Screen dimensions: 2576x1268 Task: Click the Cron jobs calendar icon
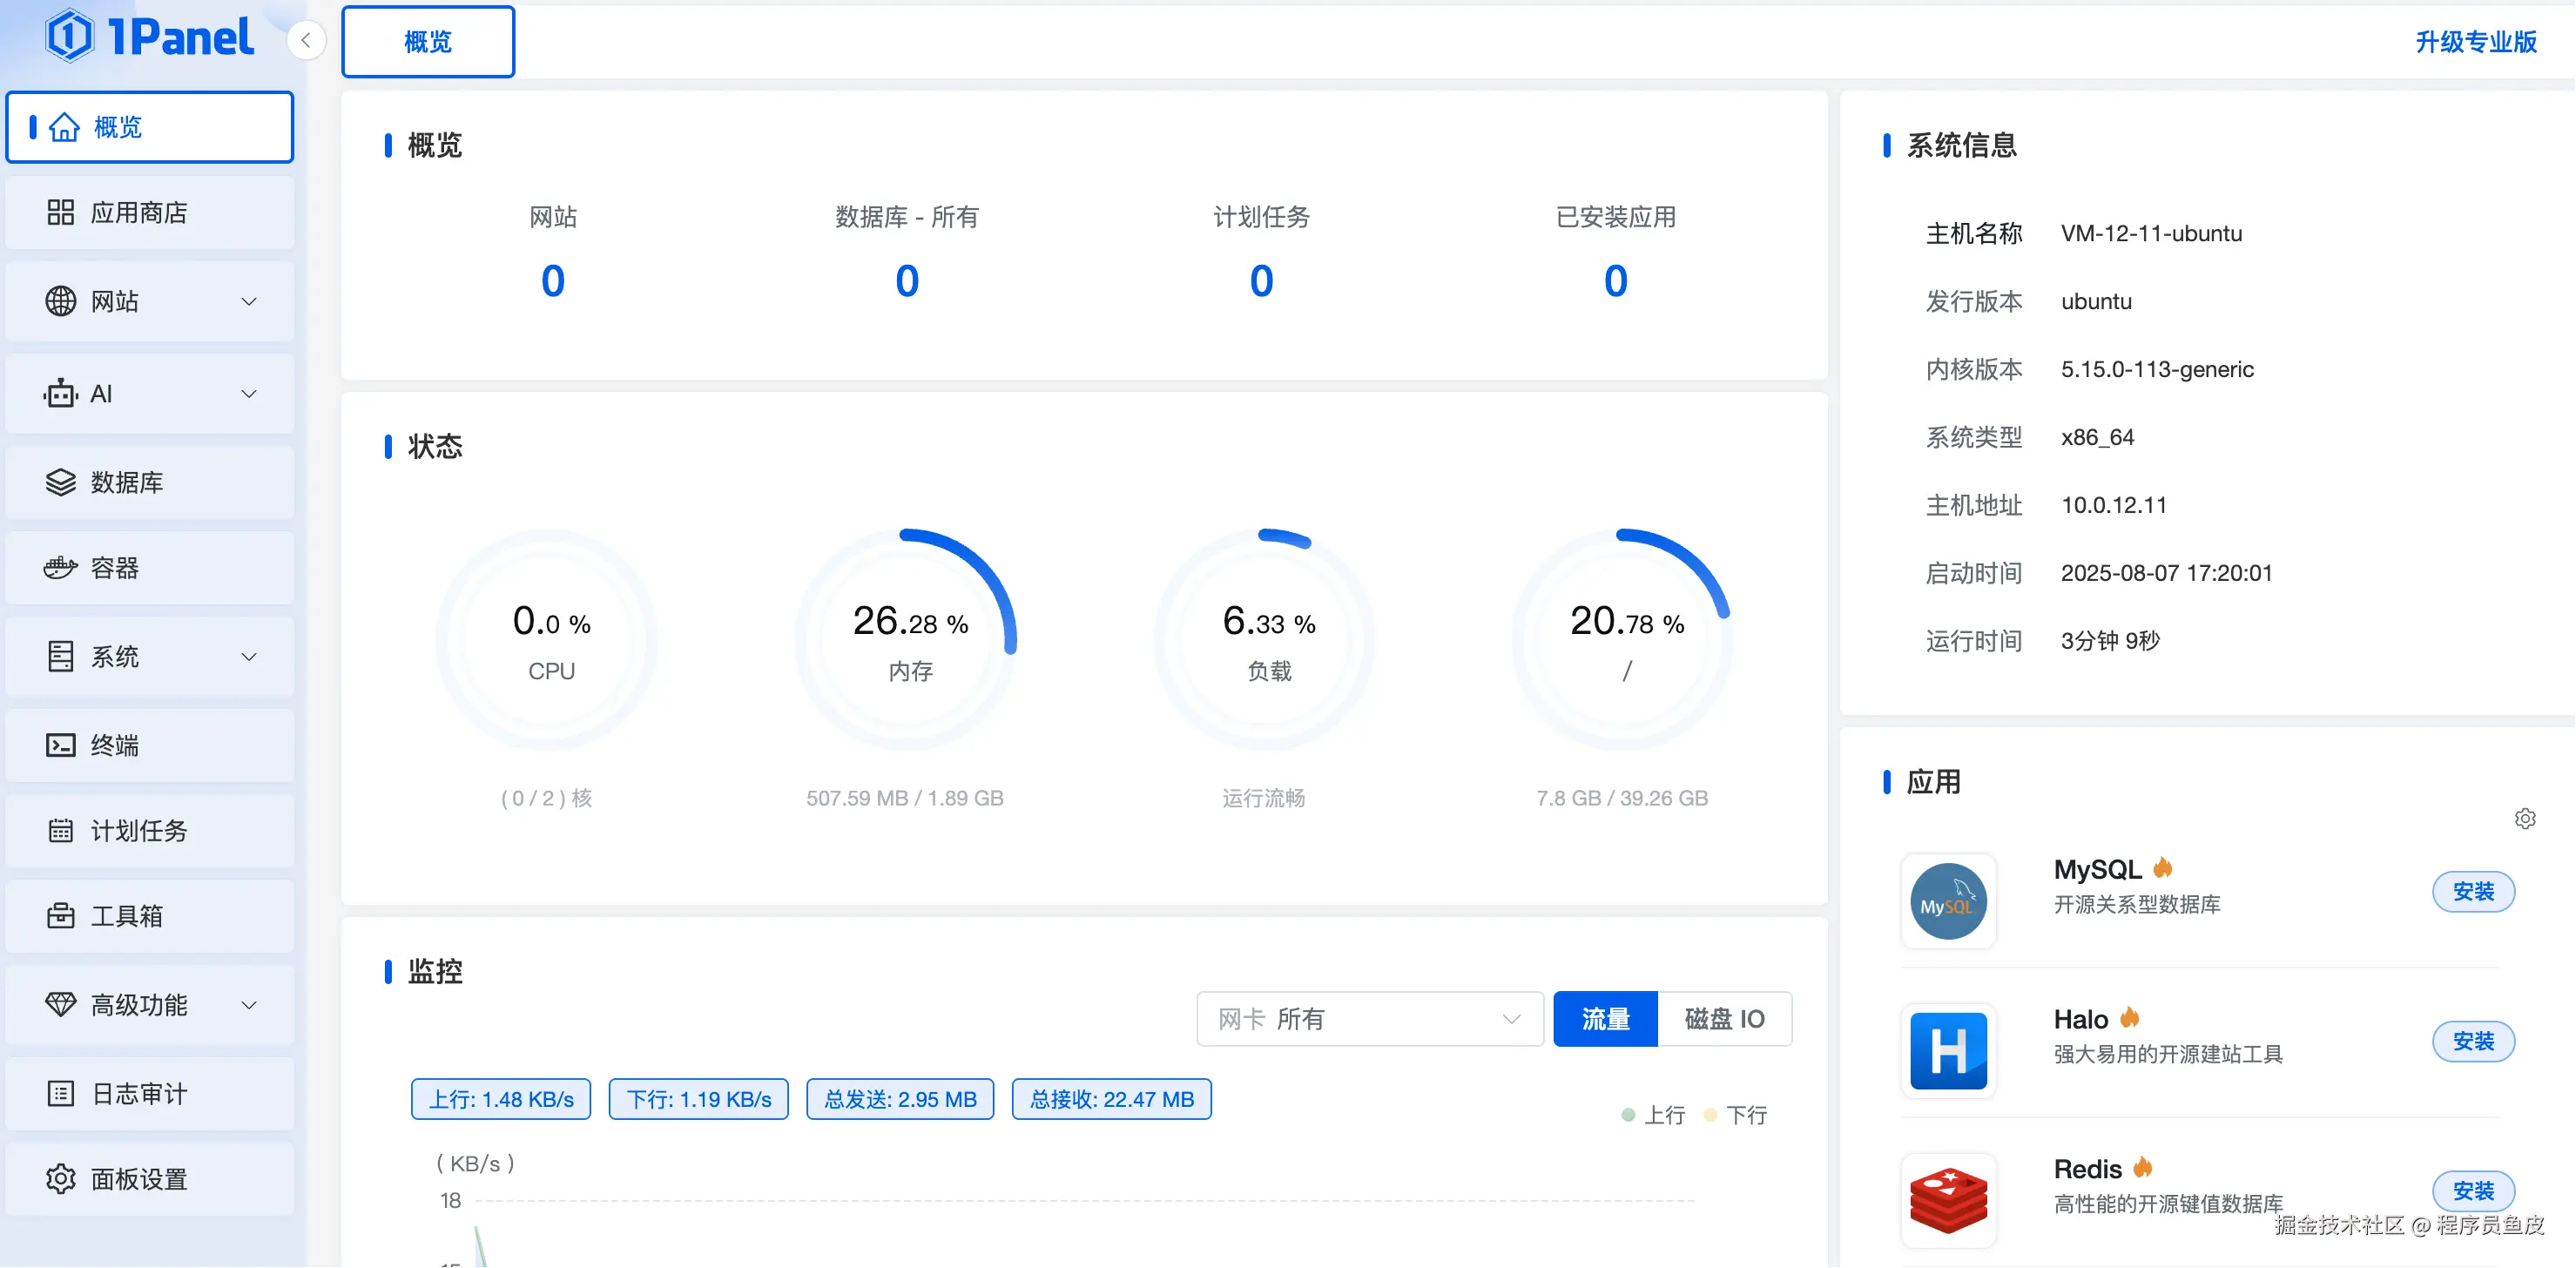[x=60, y=830]
